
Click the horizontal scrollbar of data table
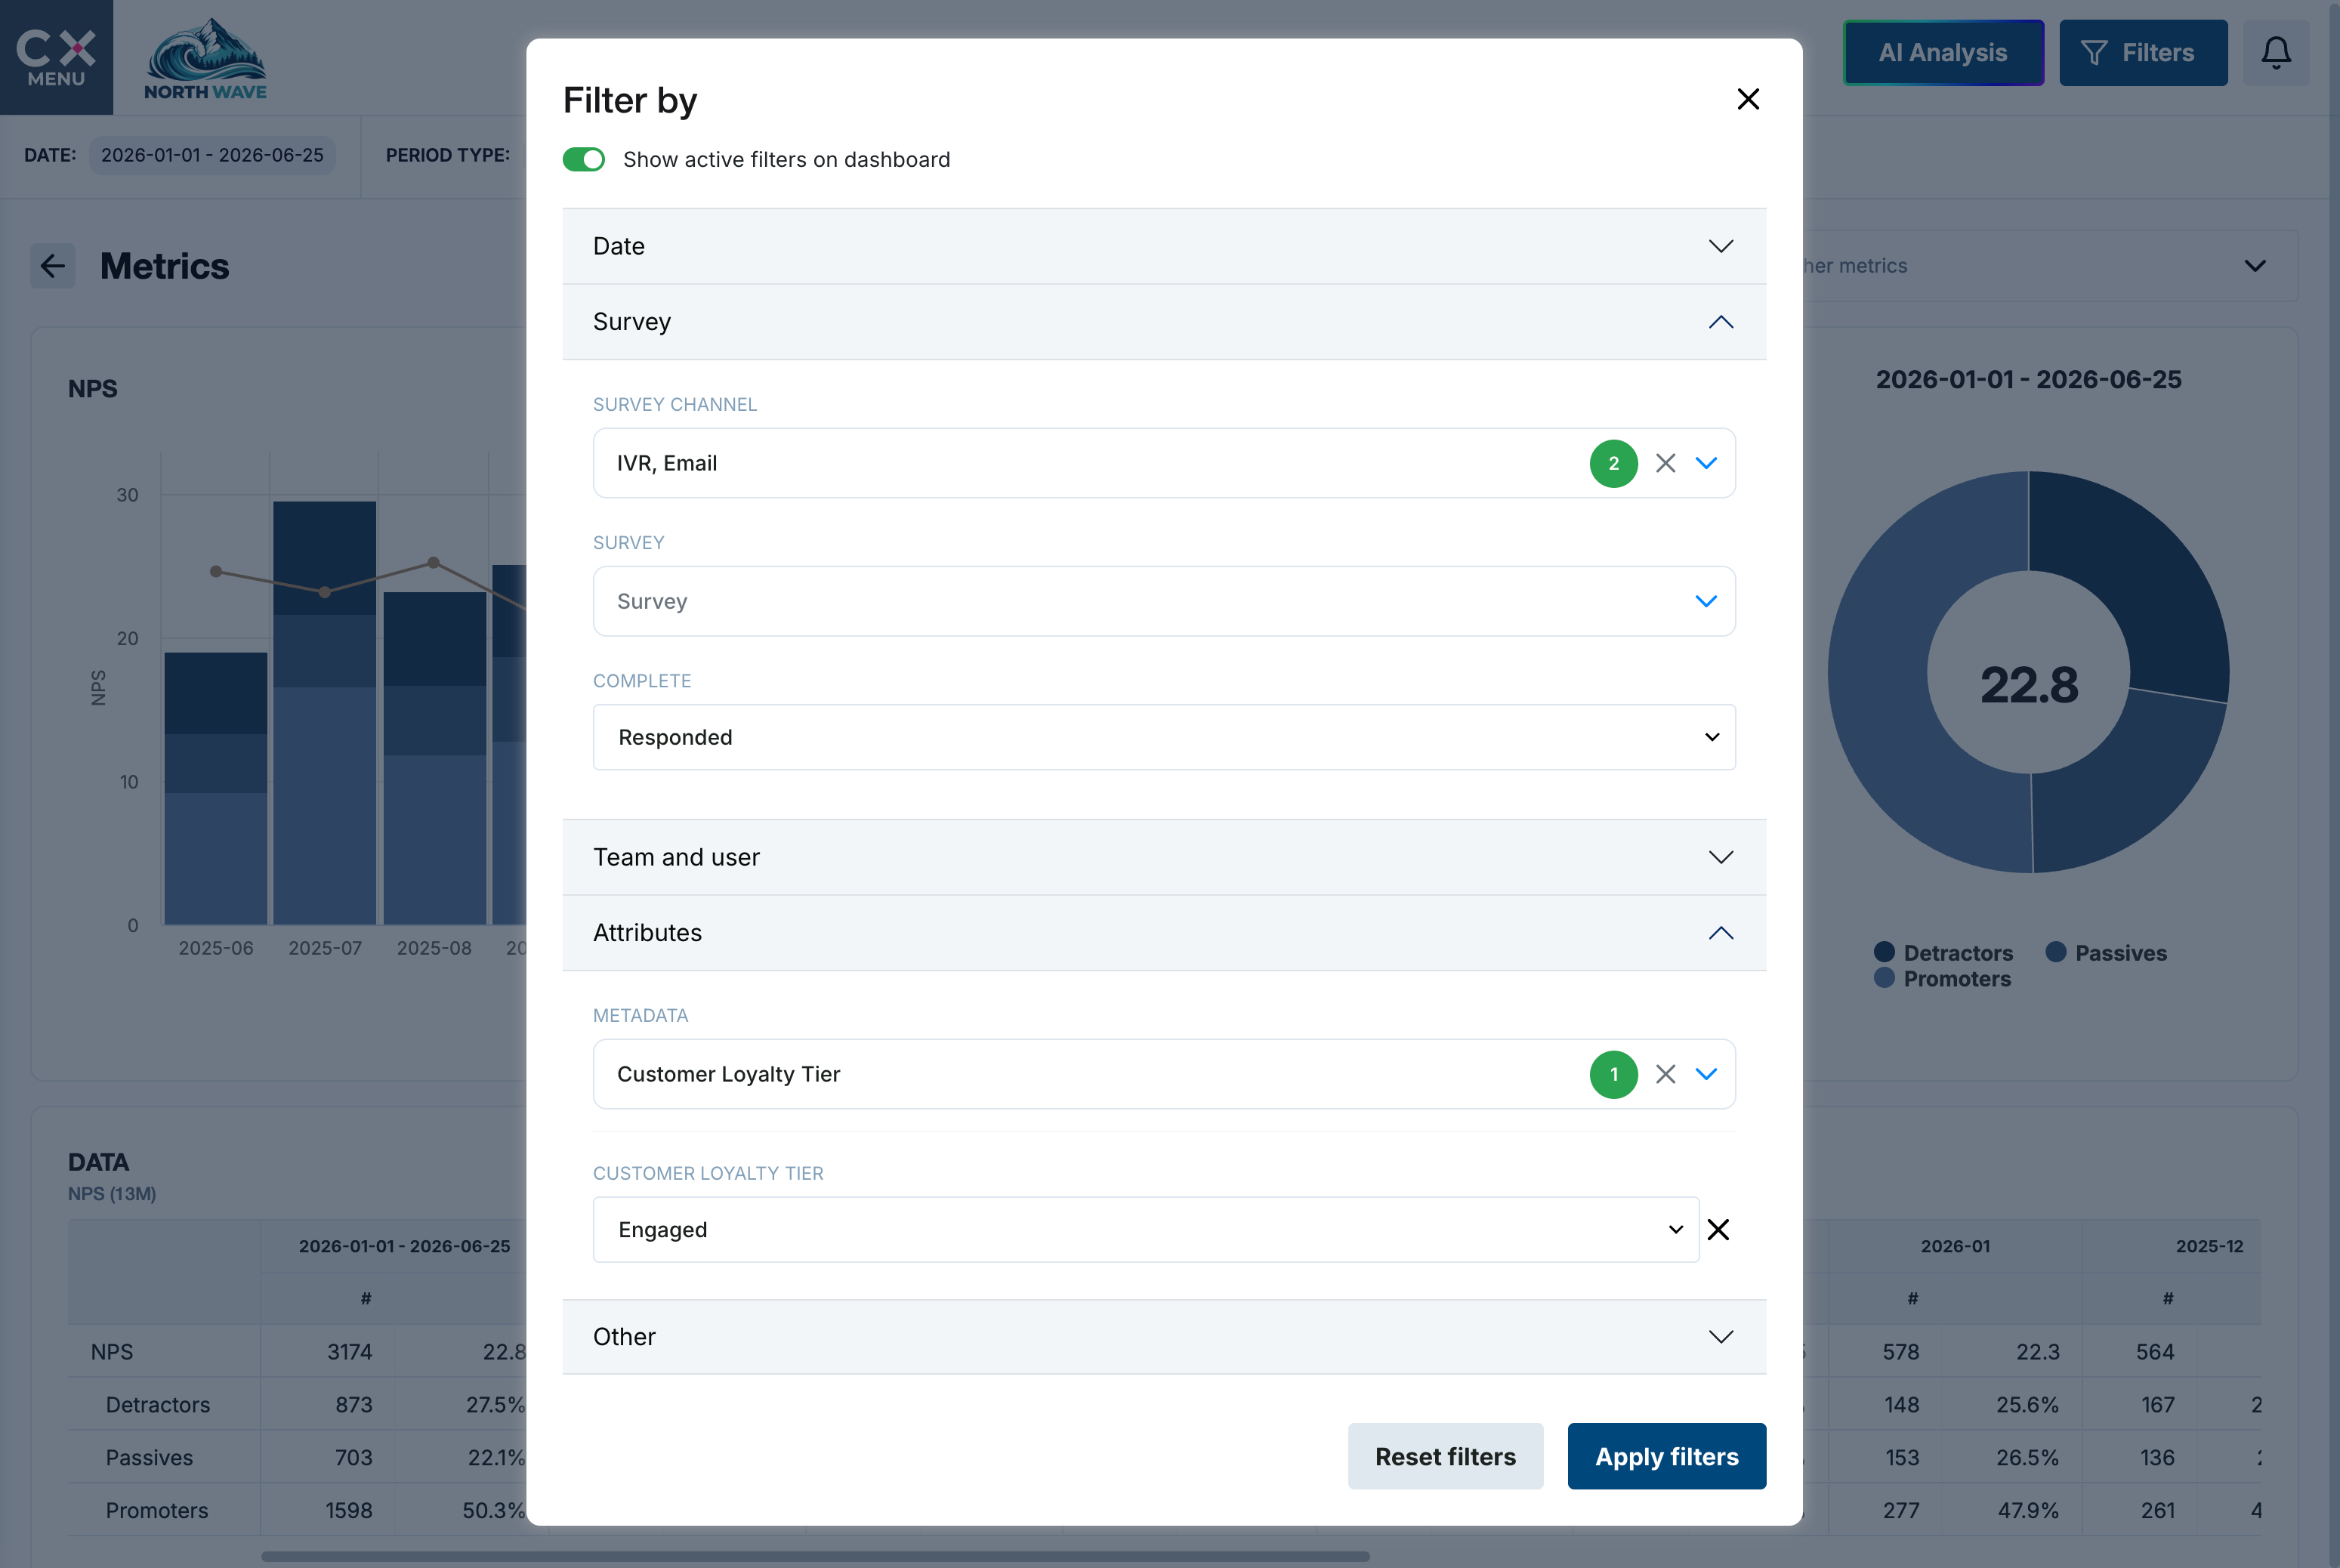(x=815, y=1556)
